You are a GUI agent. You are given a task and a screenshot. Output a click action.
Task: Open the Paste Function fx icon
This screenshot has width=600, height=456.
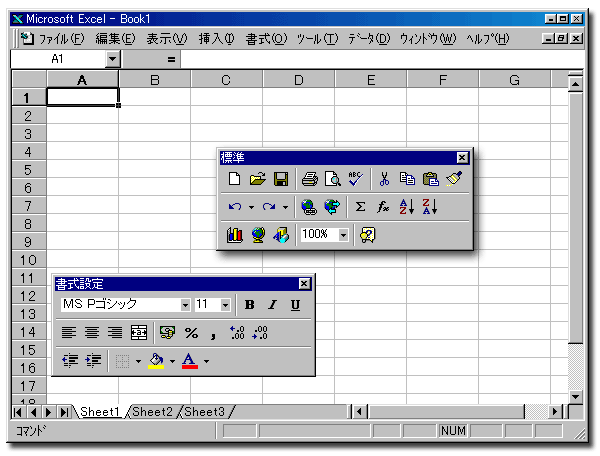tap(383, 207)
